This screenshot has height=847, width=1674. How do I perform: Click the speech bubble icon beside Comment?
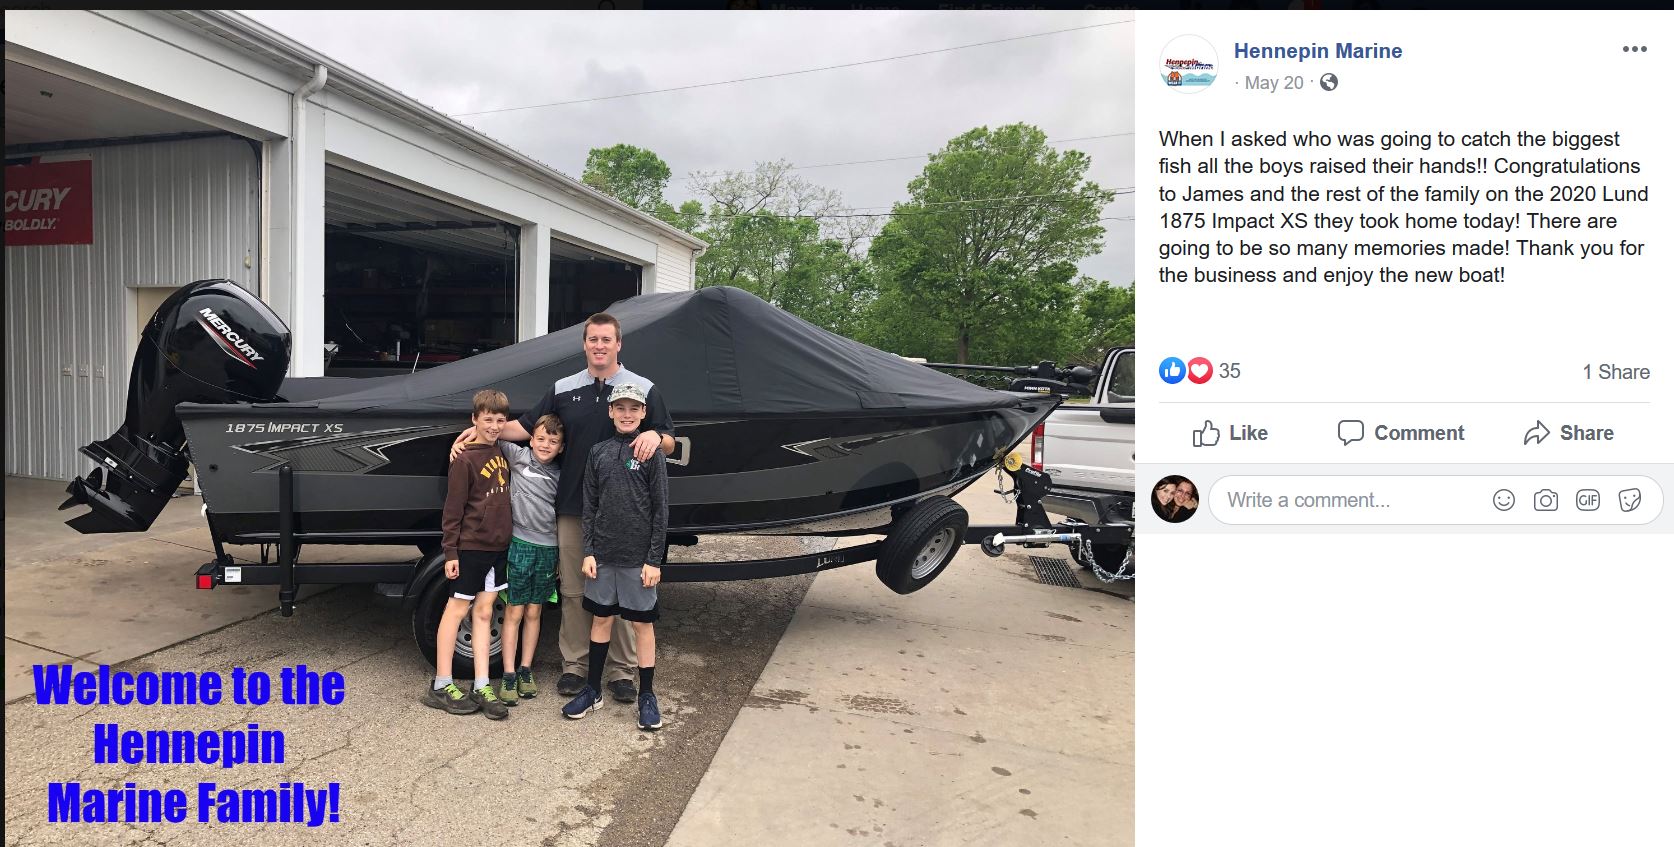pyautogui.click(x=1351, y=433)
